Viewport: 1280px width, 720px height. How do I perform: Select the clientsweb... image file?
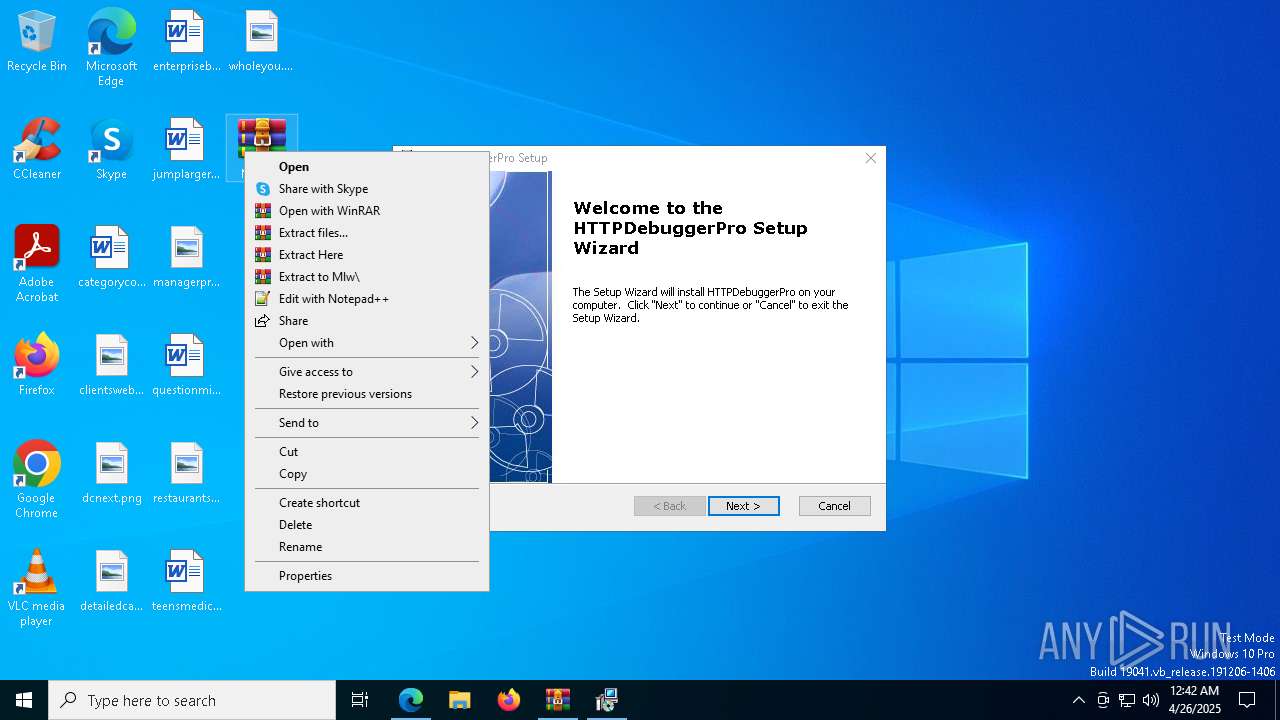point(111,366)
